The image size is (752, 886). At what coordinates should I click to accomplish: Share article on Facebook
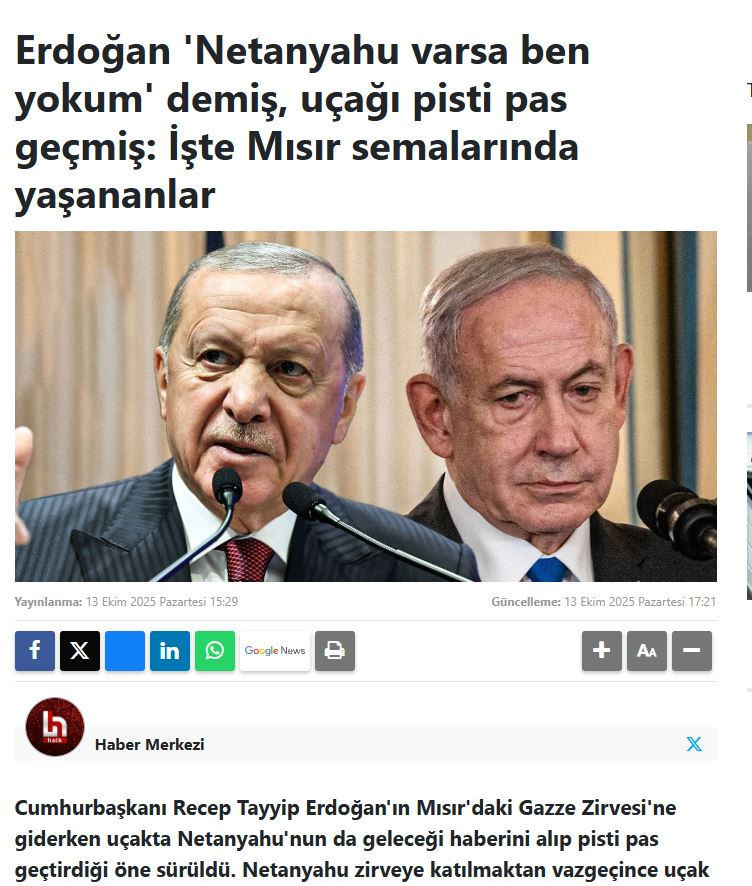point(35,650)
